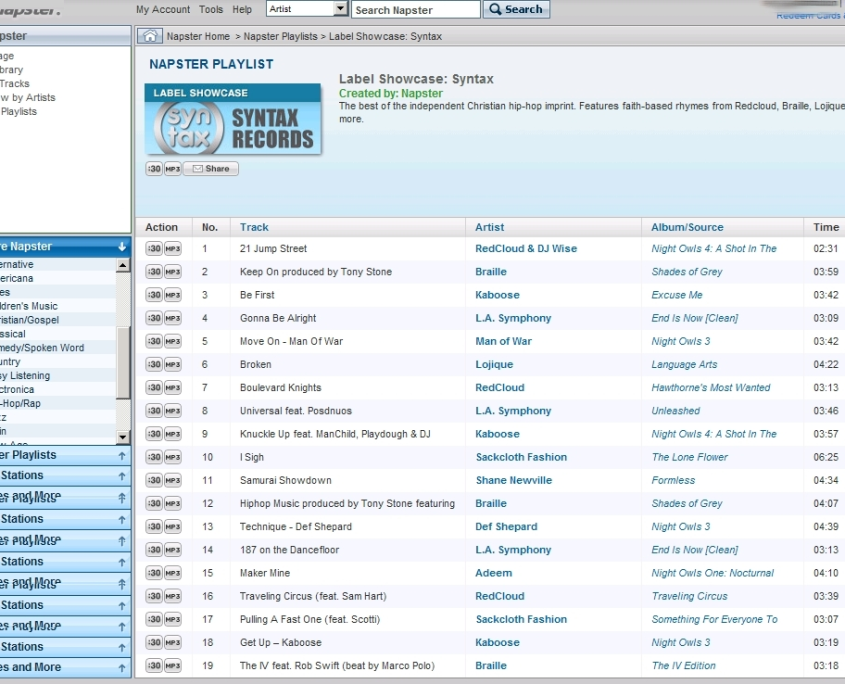Open album Language Arts
845x684 pixels.
click(684, 364)
